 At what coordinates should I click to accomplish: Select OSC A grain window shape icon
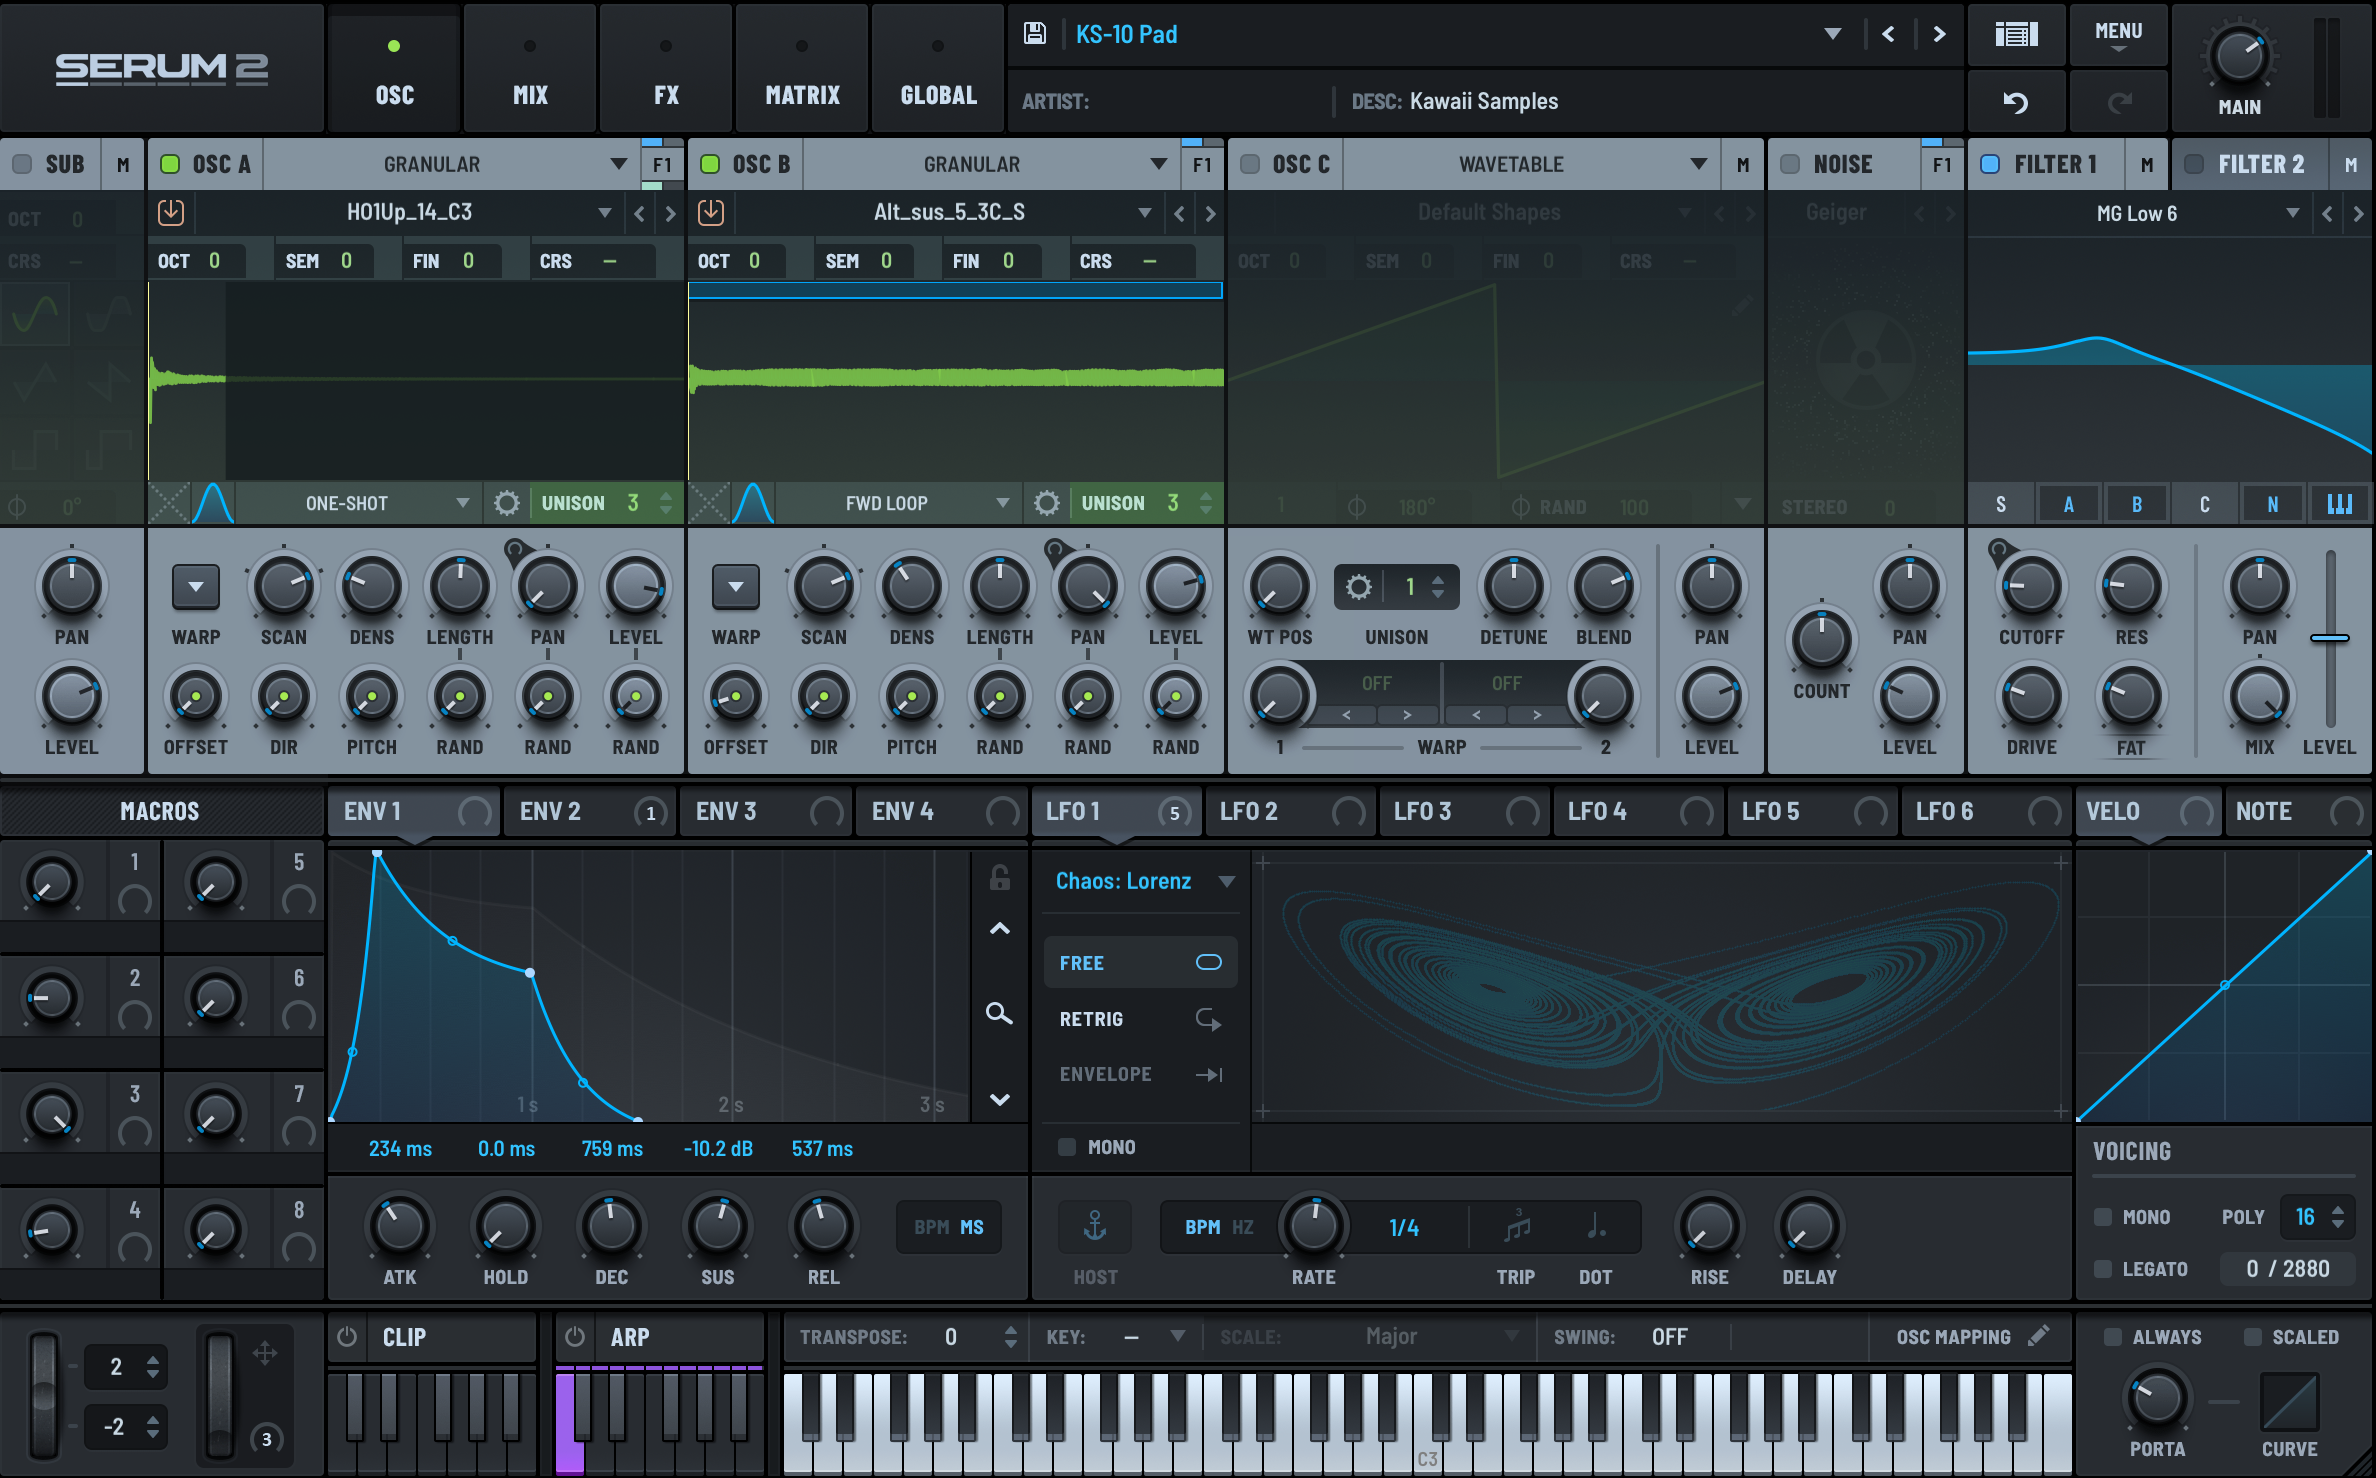212,503
